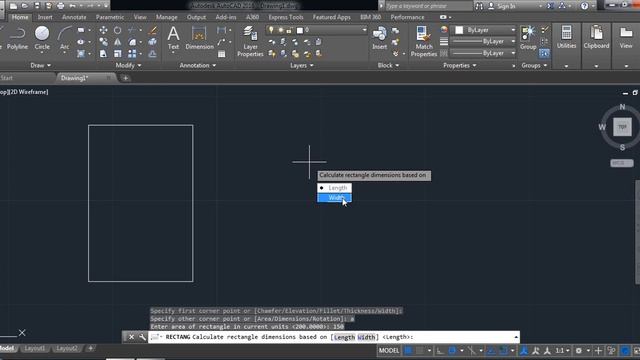Expand the Properties panel
Screen dimensions: 640x360
460,65
